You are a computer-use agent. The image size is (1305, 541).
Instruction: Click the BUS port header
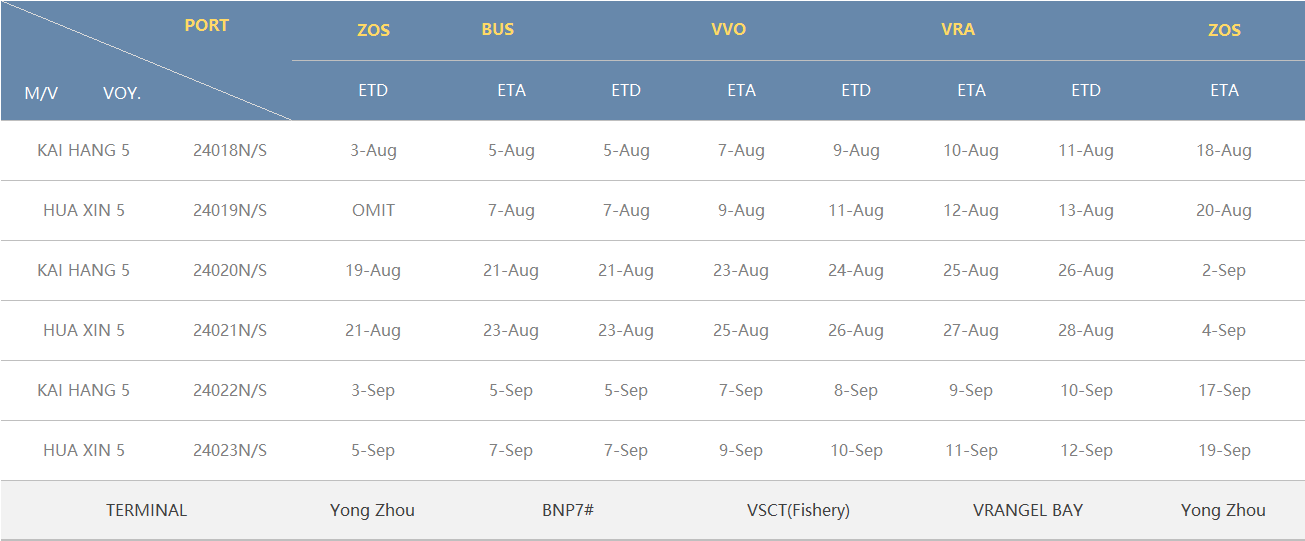click(x=497, y=30)
